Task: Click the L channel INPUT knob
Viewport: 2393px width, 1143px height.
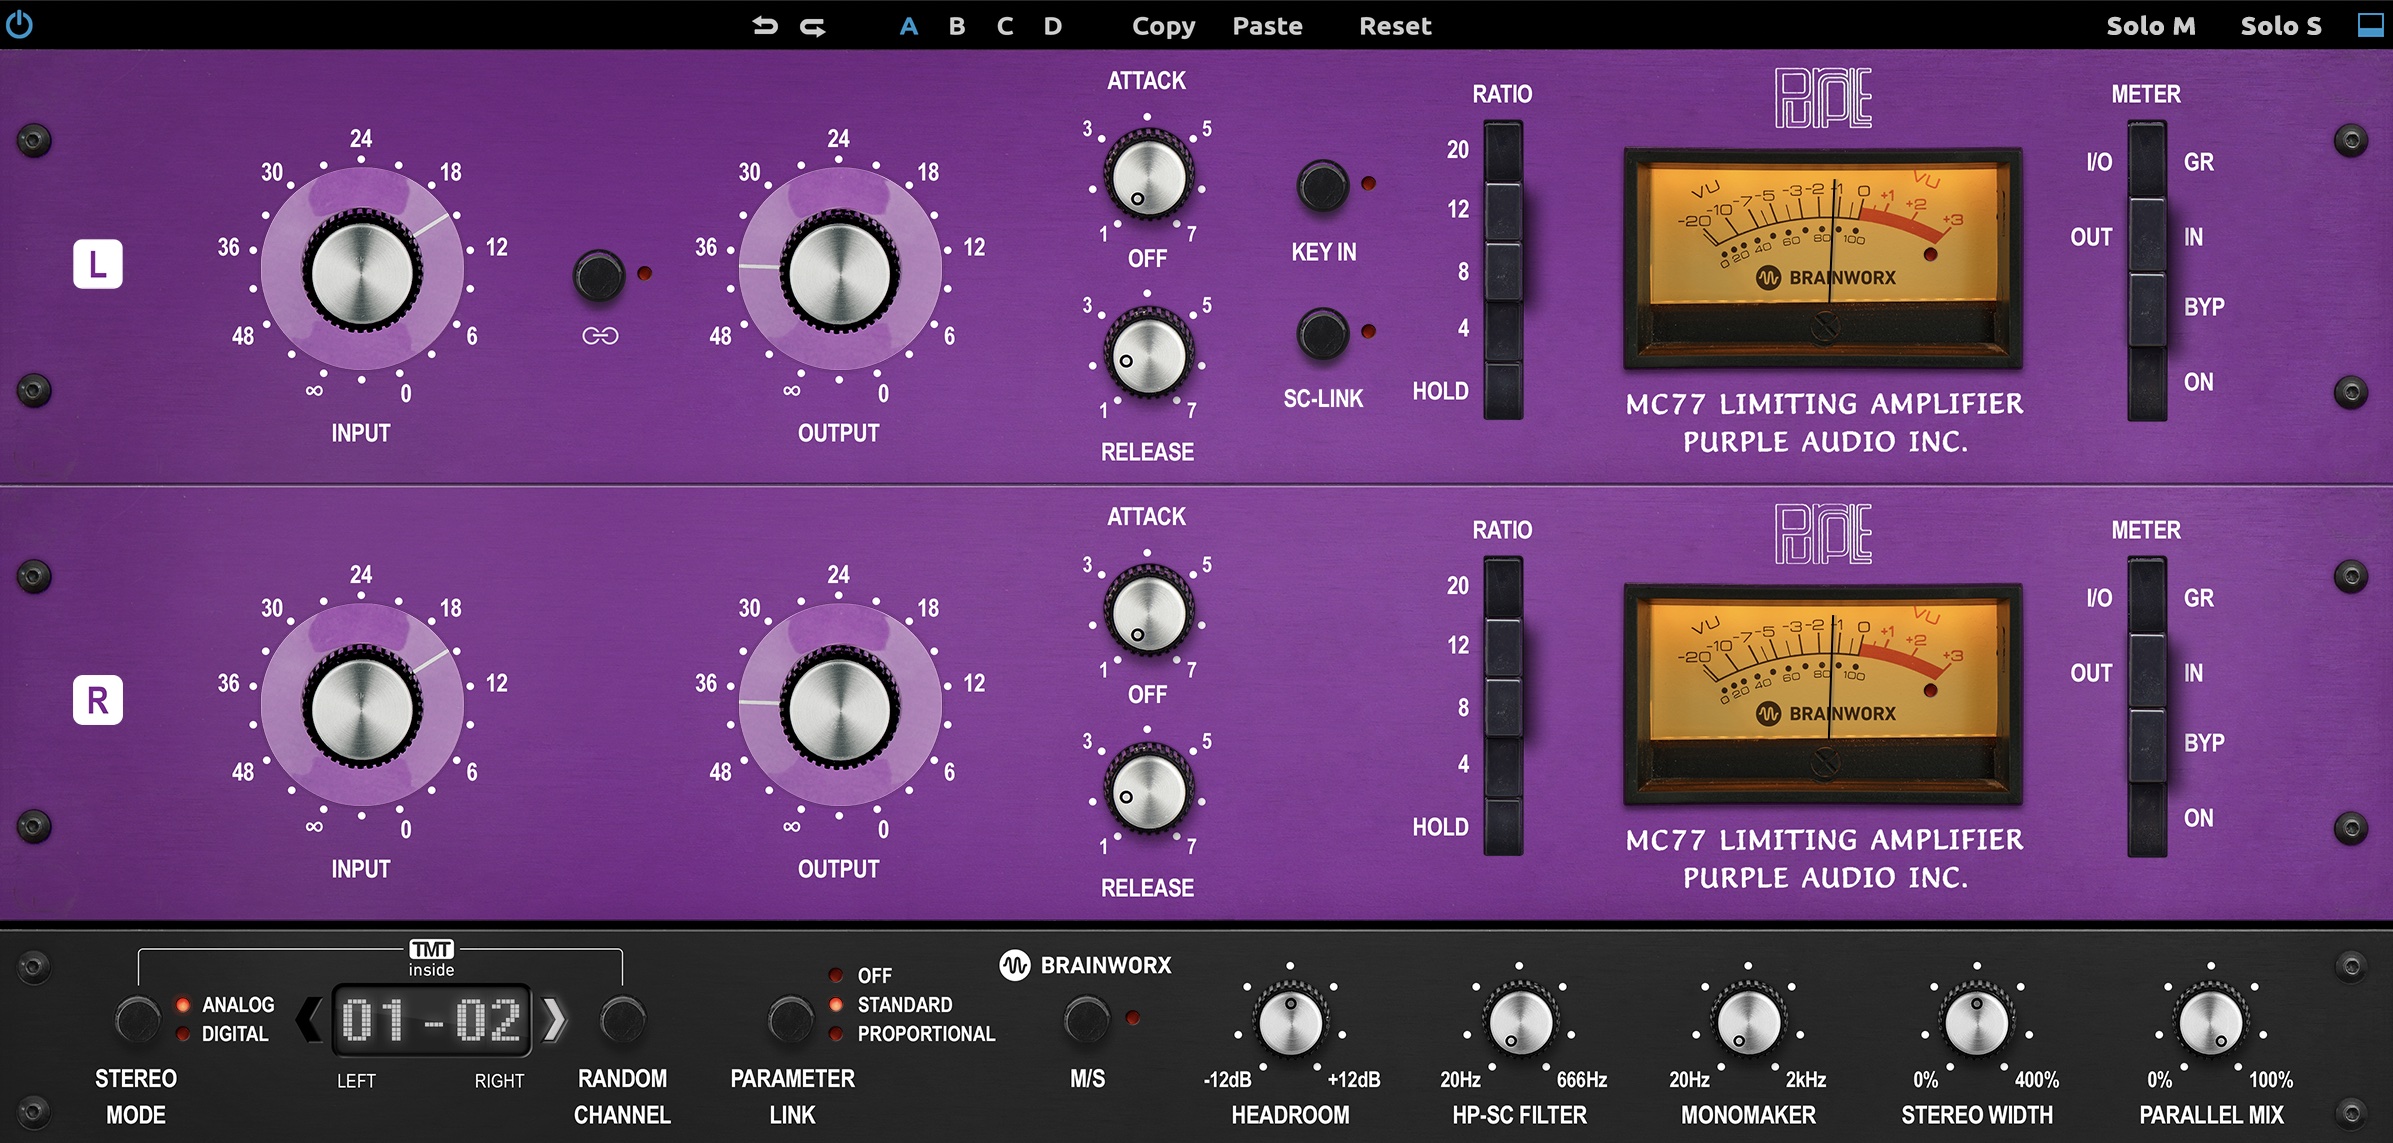Action: coord(362,272)
